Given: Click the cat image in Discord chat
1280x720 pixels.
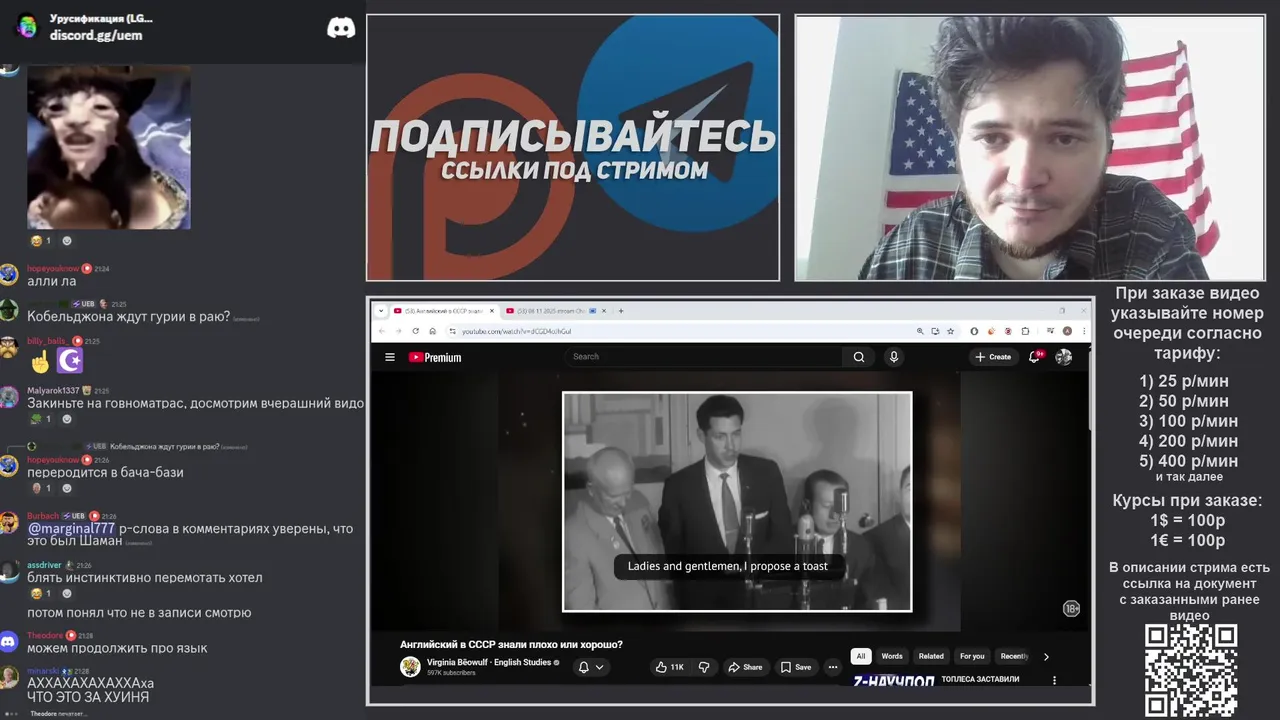Looking at the screenshot, I should click(x=108, y=147).
